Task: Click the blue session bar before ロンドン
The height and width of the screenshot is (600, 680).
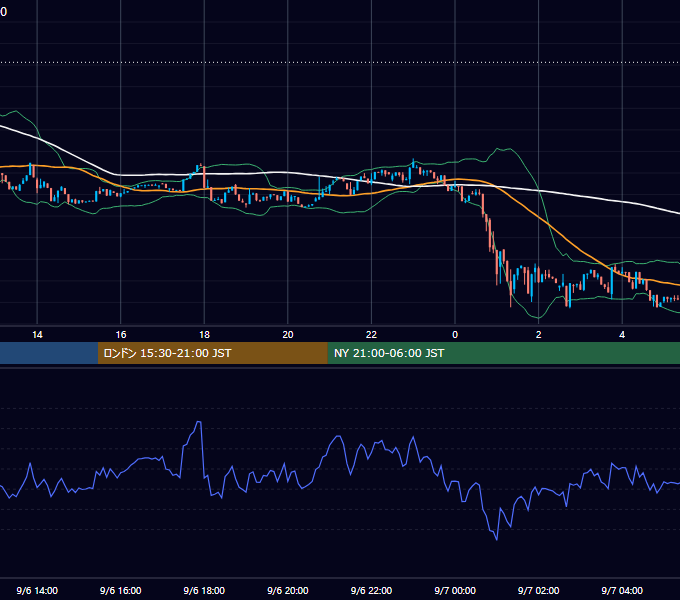Action: click(x=49, y=353)
